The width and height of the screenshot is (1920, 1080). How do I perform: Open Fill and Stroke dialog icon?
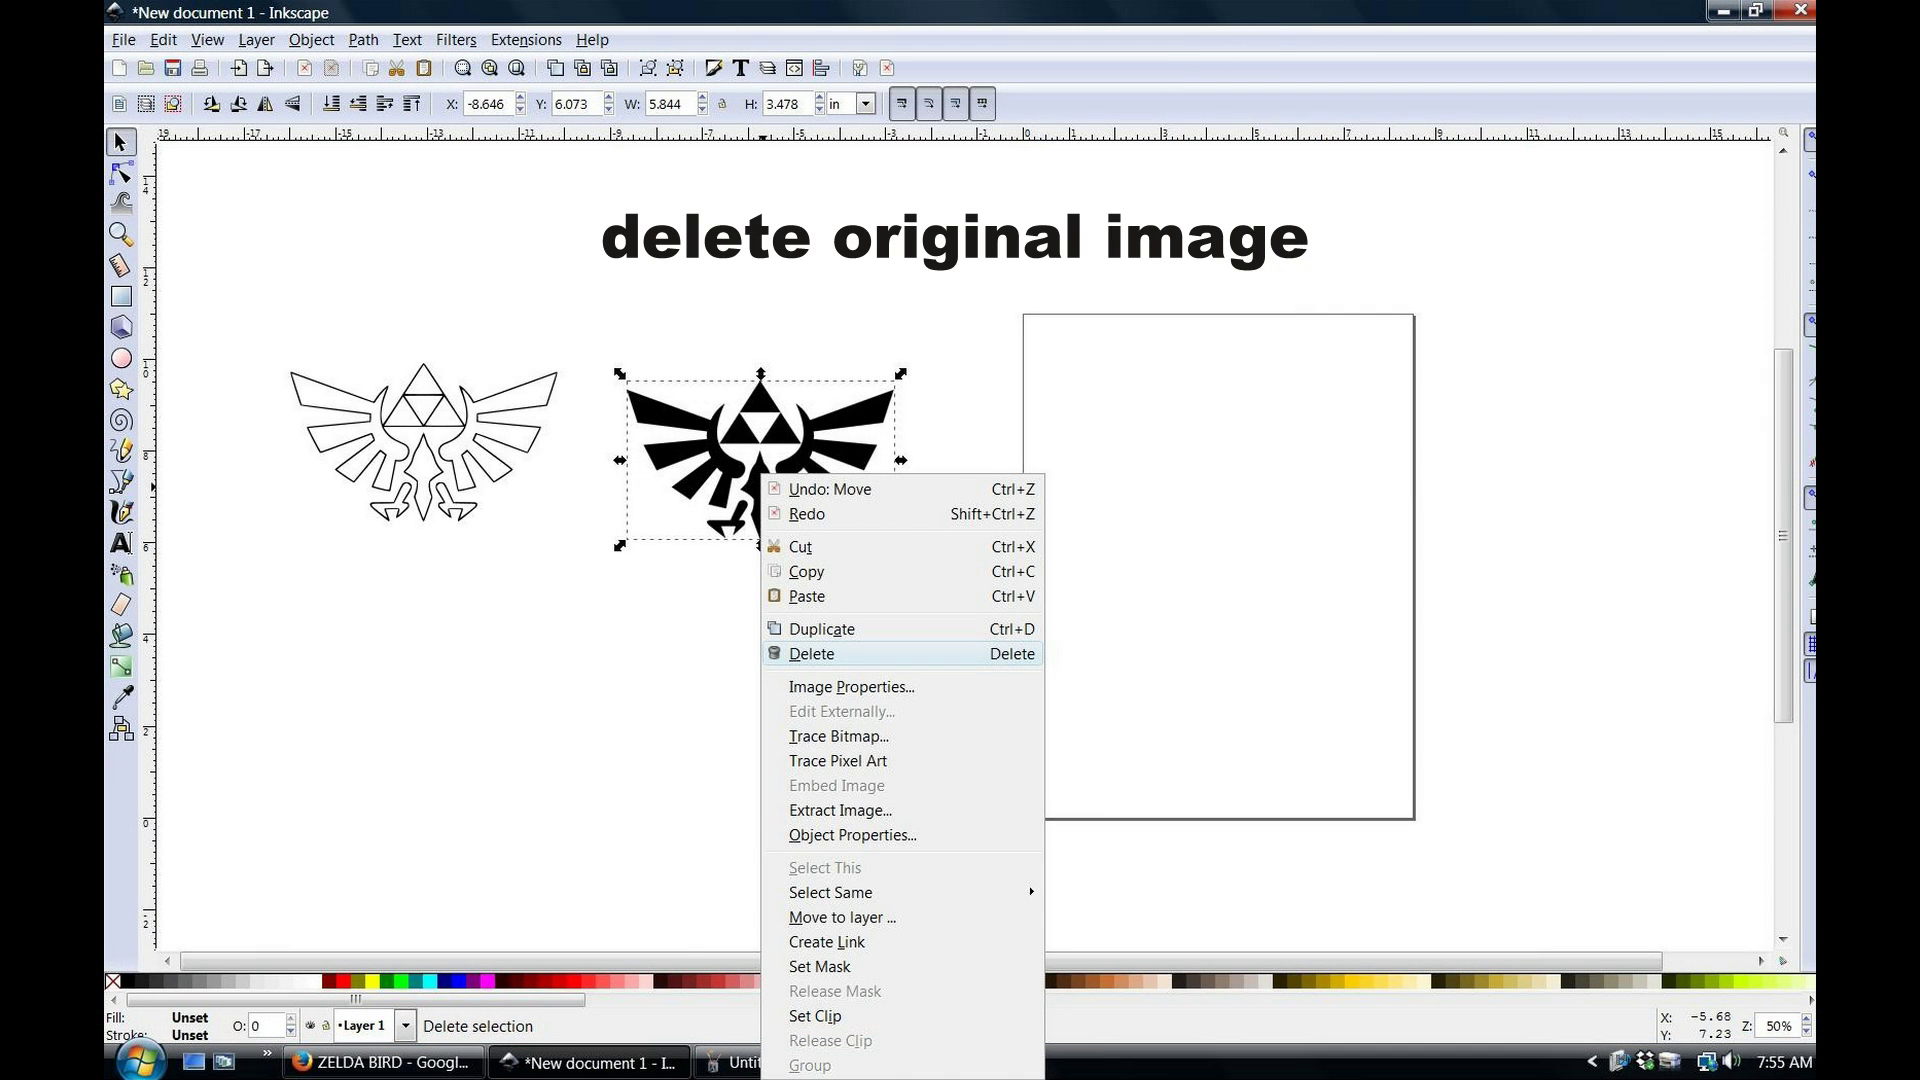point(713,68)
